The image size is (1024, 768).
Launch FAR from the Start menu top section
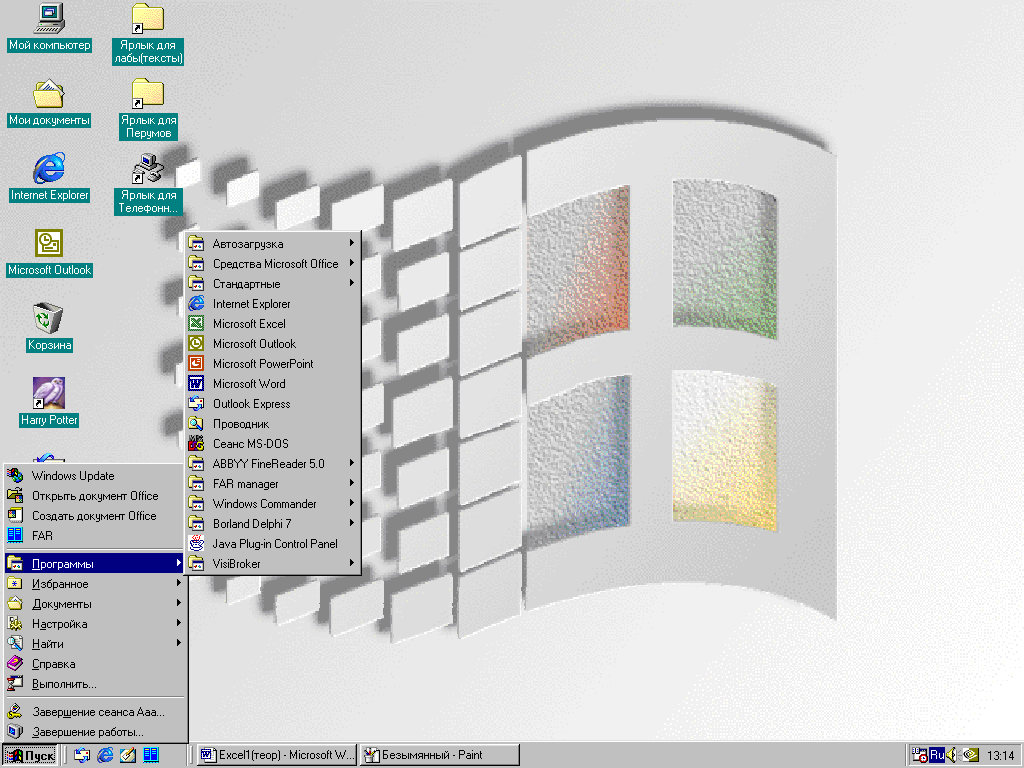[x=94, y=536]
